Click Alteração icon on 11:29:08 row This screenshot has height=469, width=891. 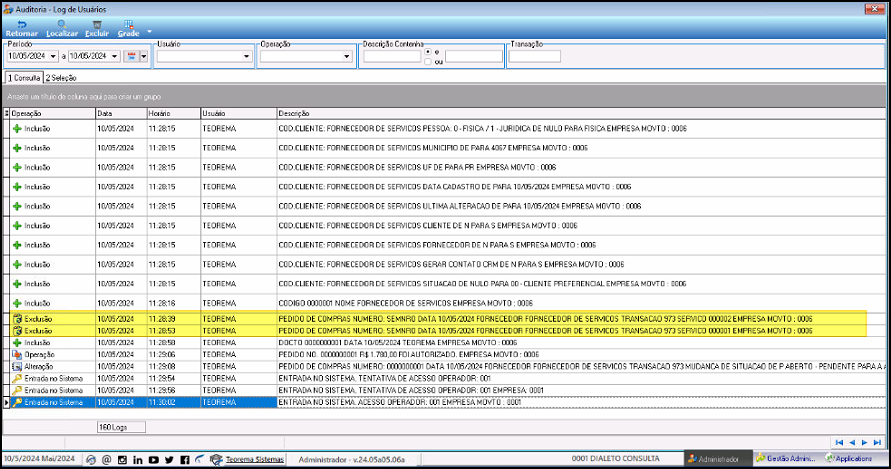coord(17,367)
